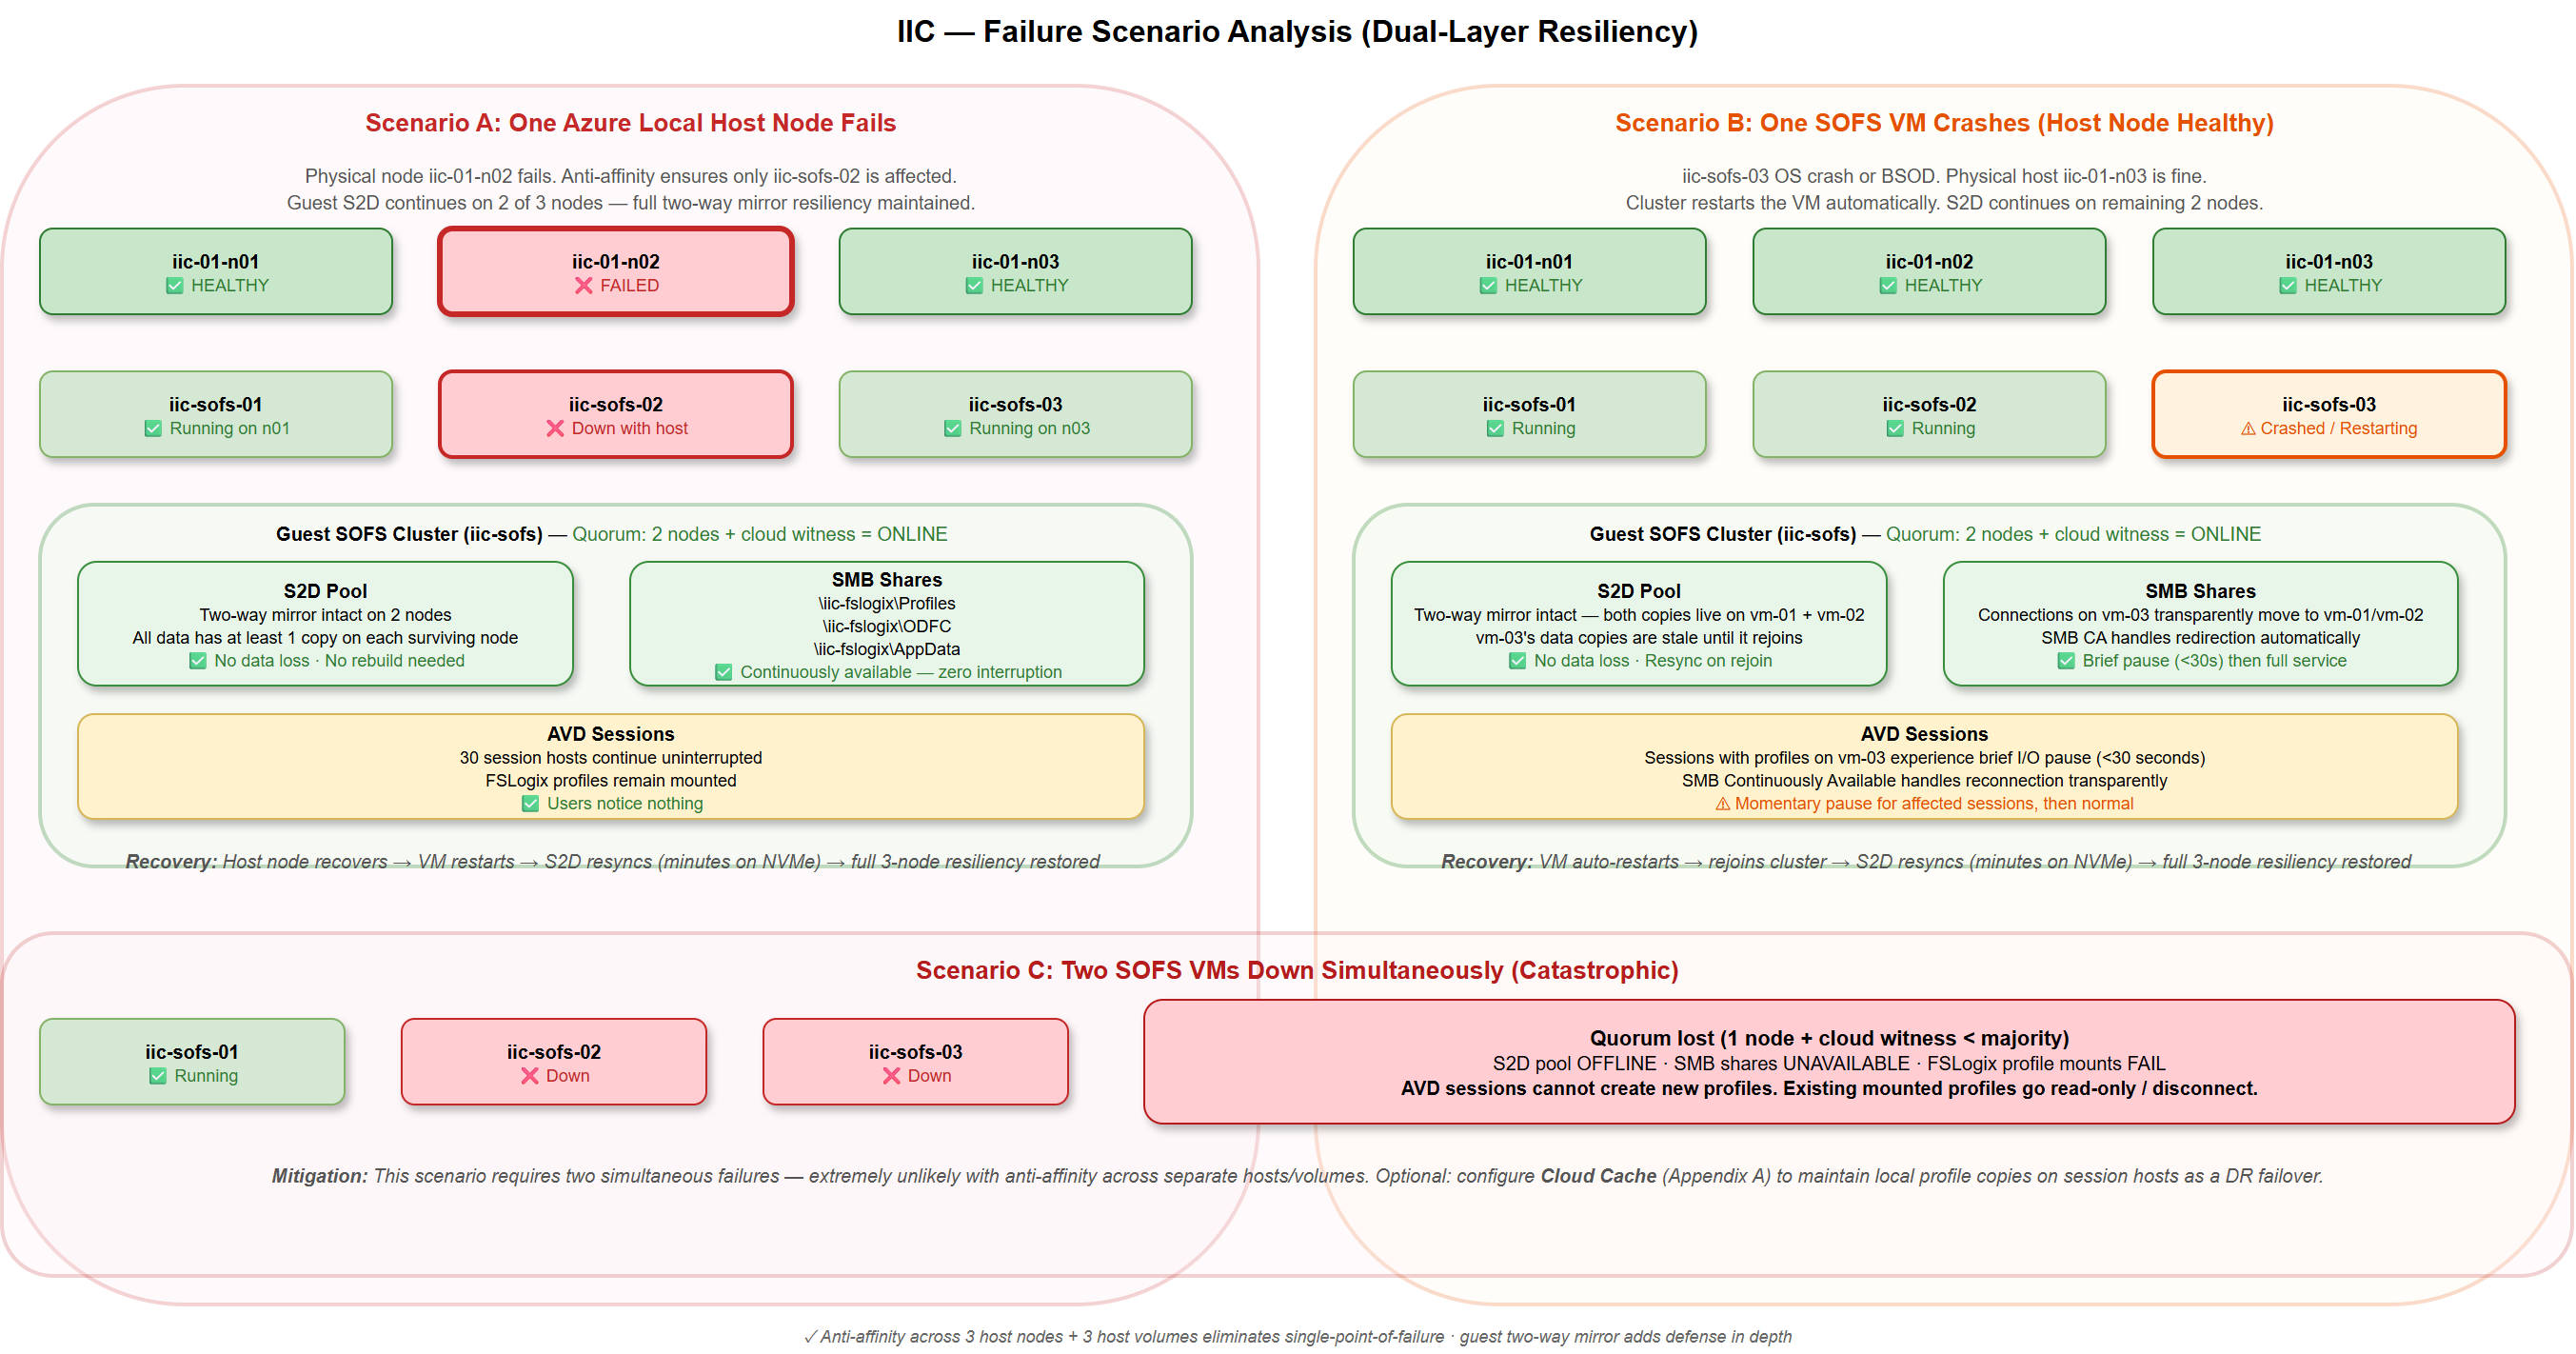This screenshot has width=2576, height=1354.
Task: Select the checkmark beside No data loss
Action: [197, 660]
